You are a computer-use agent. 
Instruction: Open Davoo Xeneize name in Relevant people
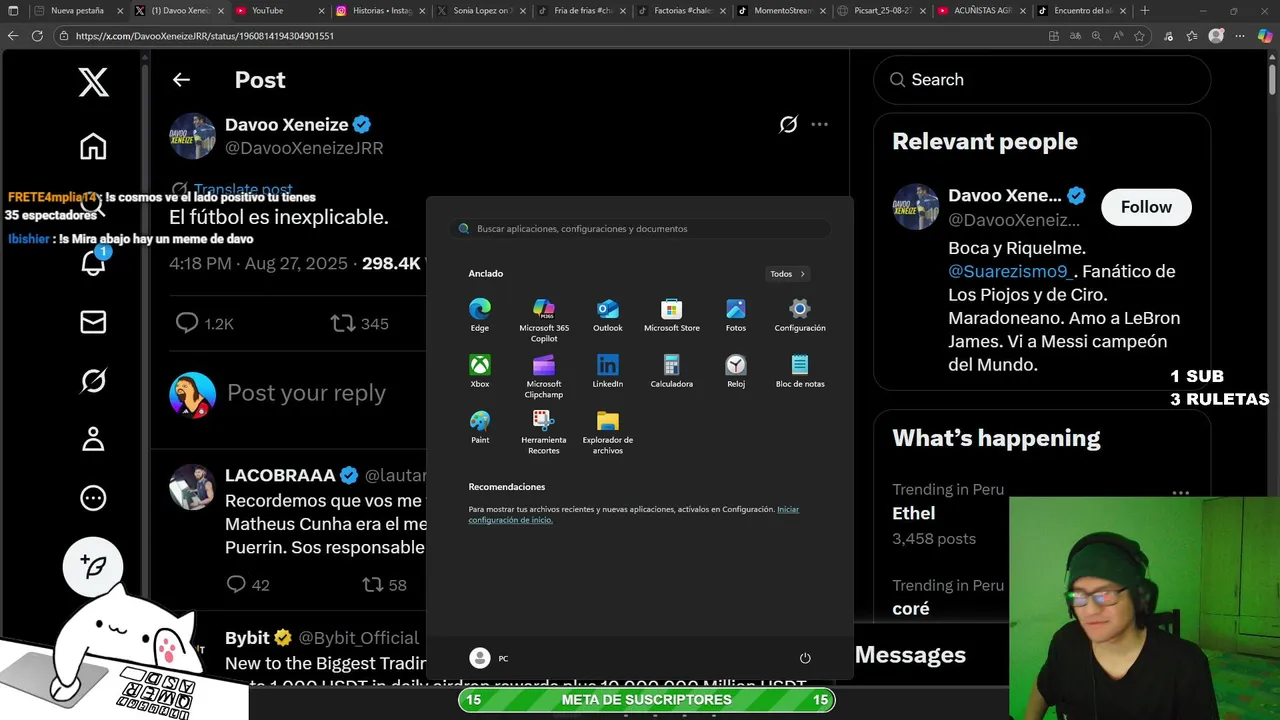[x=1005, y=195]
